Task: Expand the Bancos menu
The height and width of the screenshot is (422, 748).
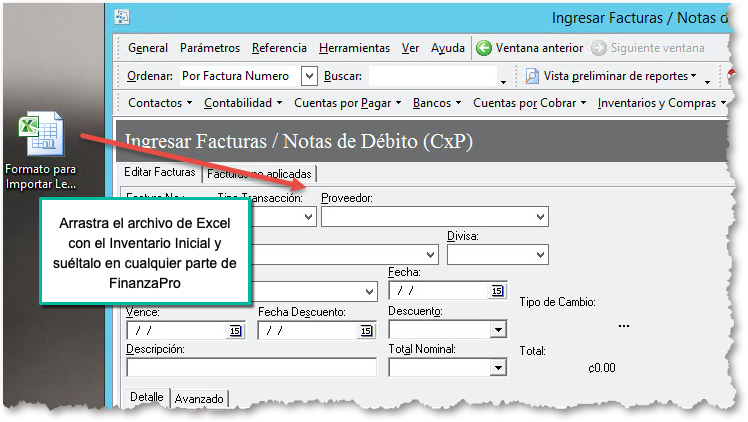Action: pyautogui.click(x=437, y=103)
